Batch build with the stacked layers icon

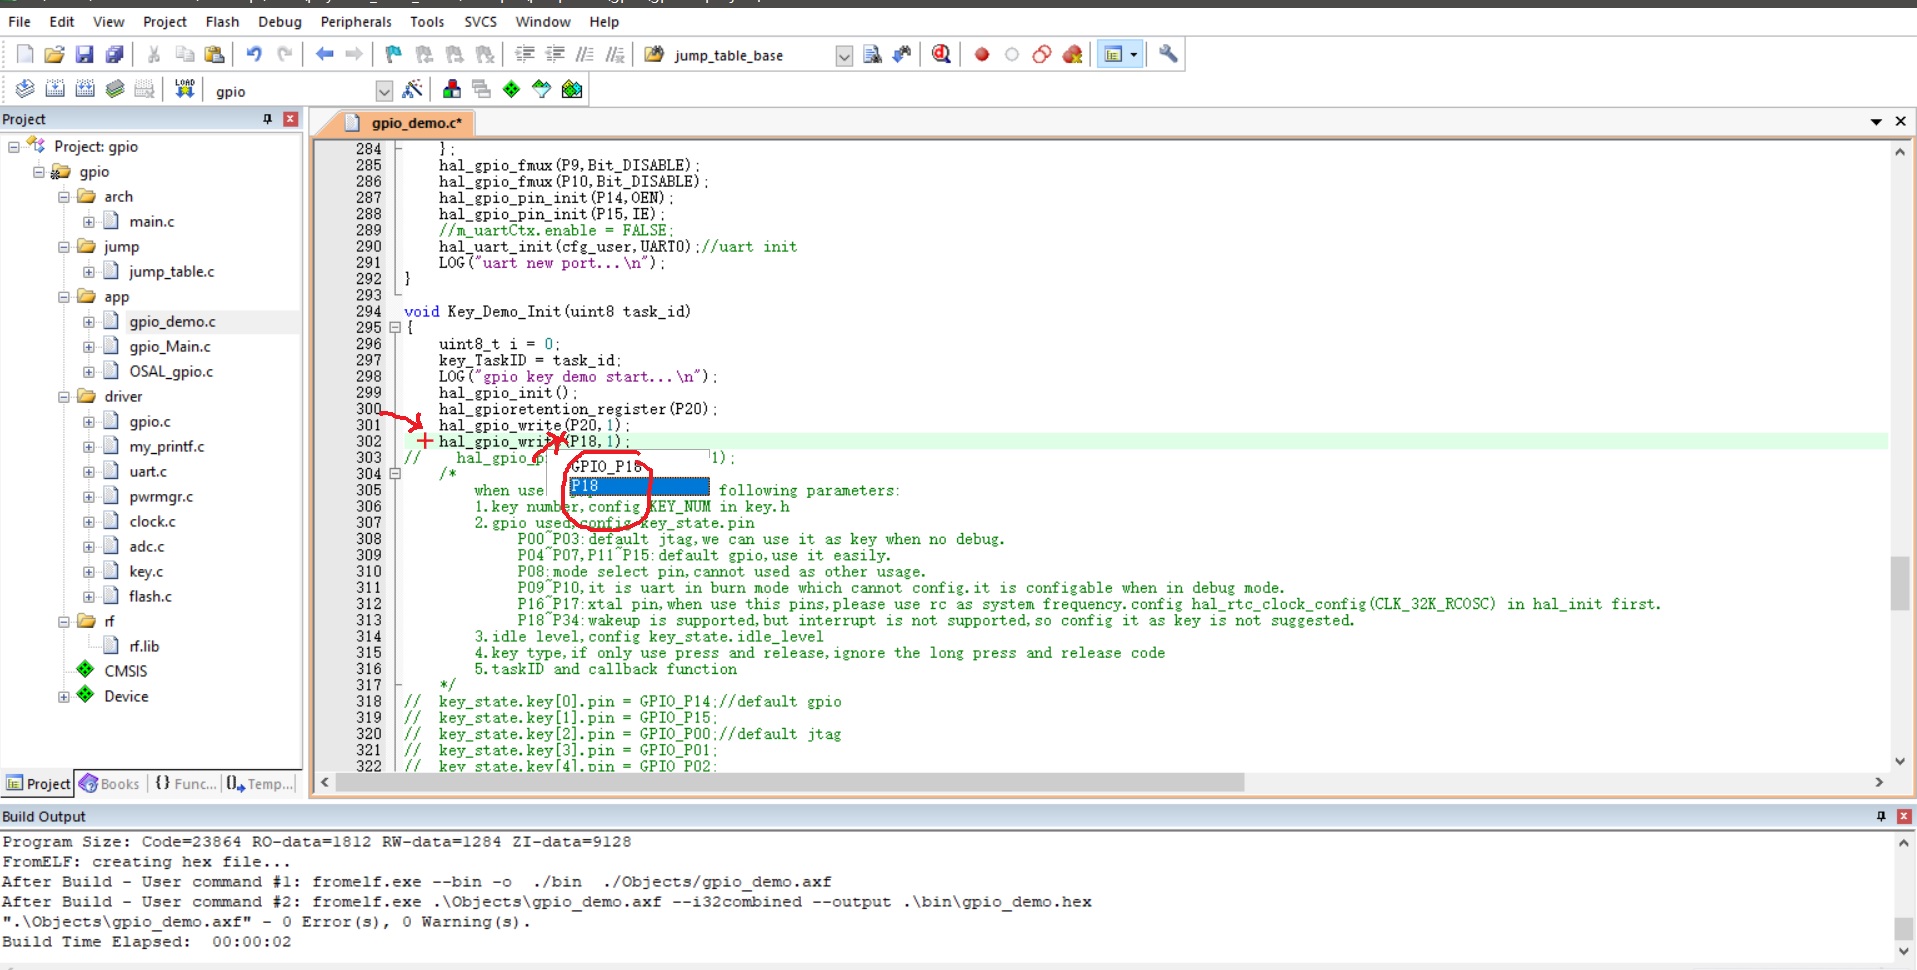pos(115,90)
